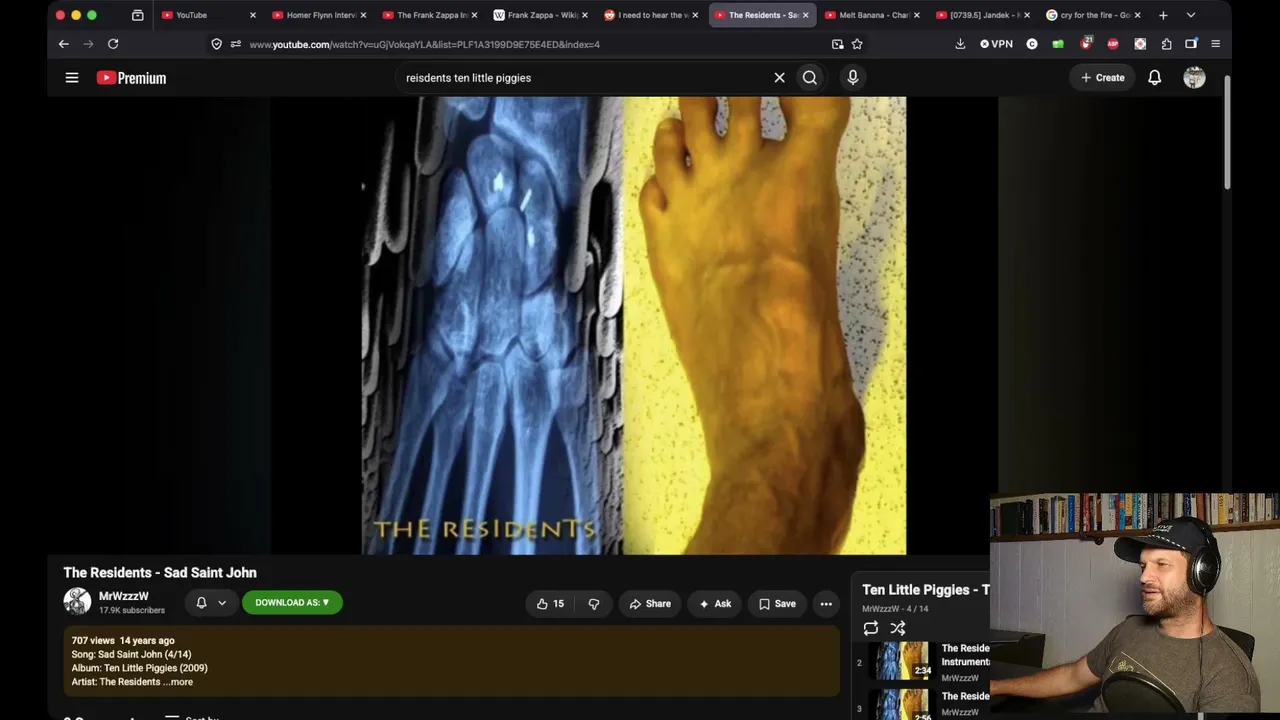The height and width of the screenshot is (720, 1280).
Task: Open the DOWNLOAD AS dropdown
Action: [292, 603]
